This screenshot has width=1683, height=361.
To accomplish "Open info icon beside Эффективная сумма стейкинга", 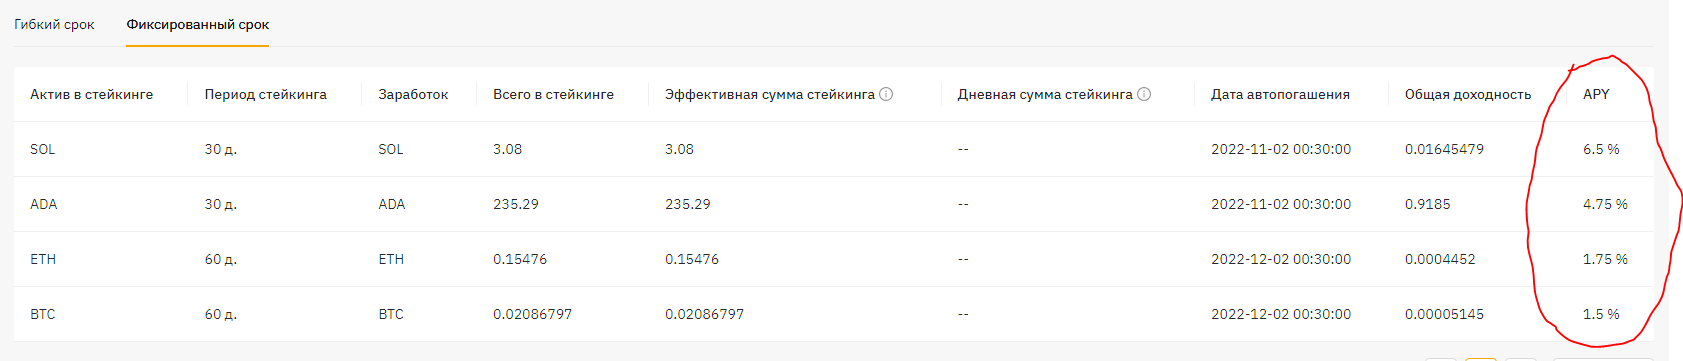I will click(886, 94).
